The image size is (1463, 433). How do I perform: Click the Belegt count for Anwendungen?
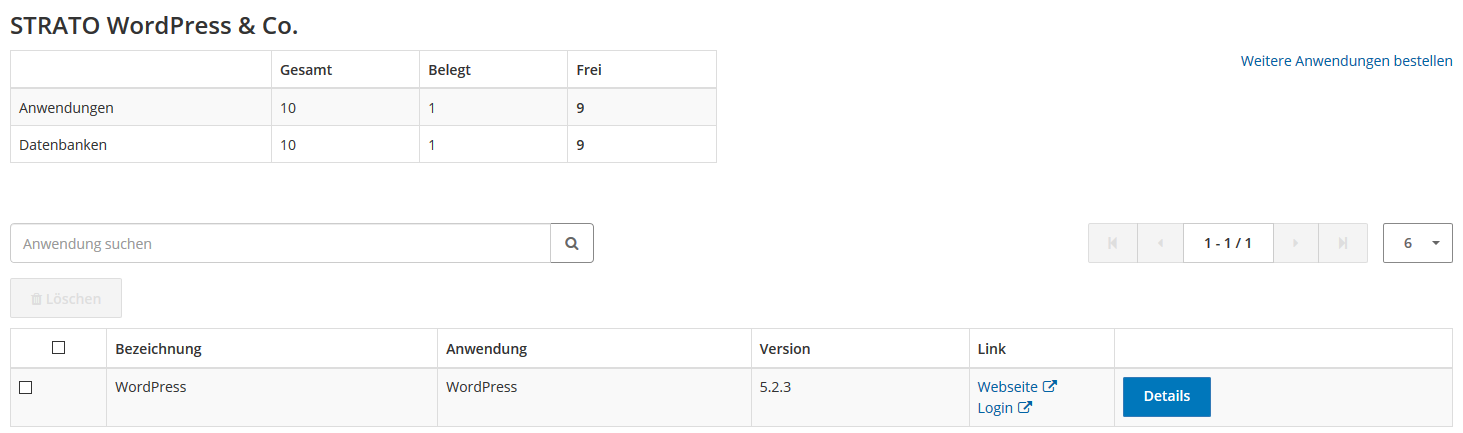click(x=432, y=107)
